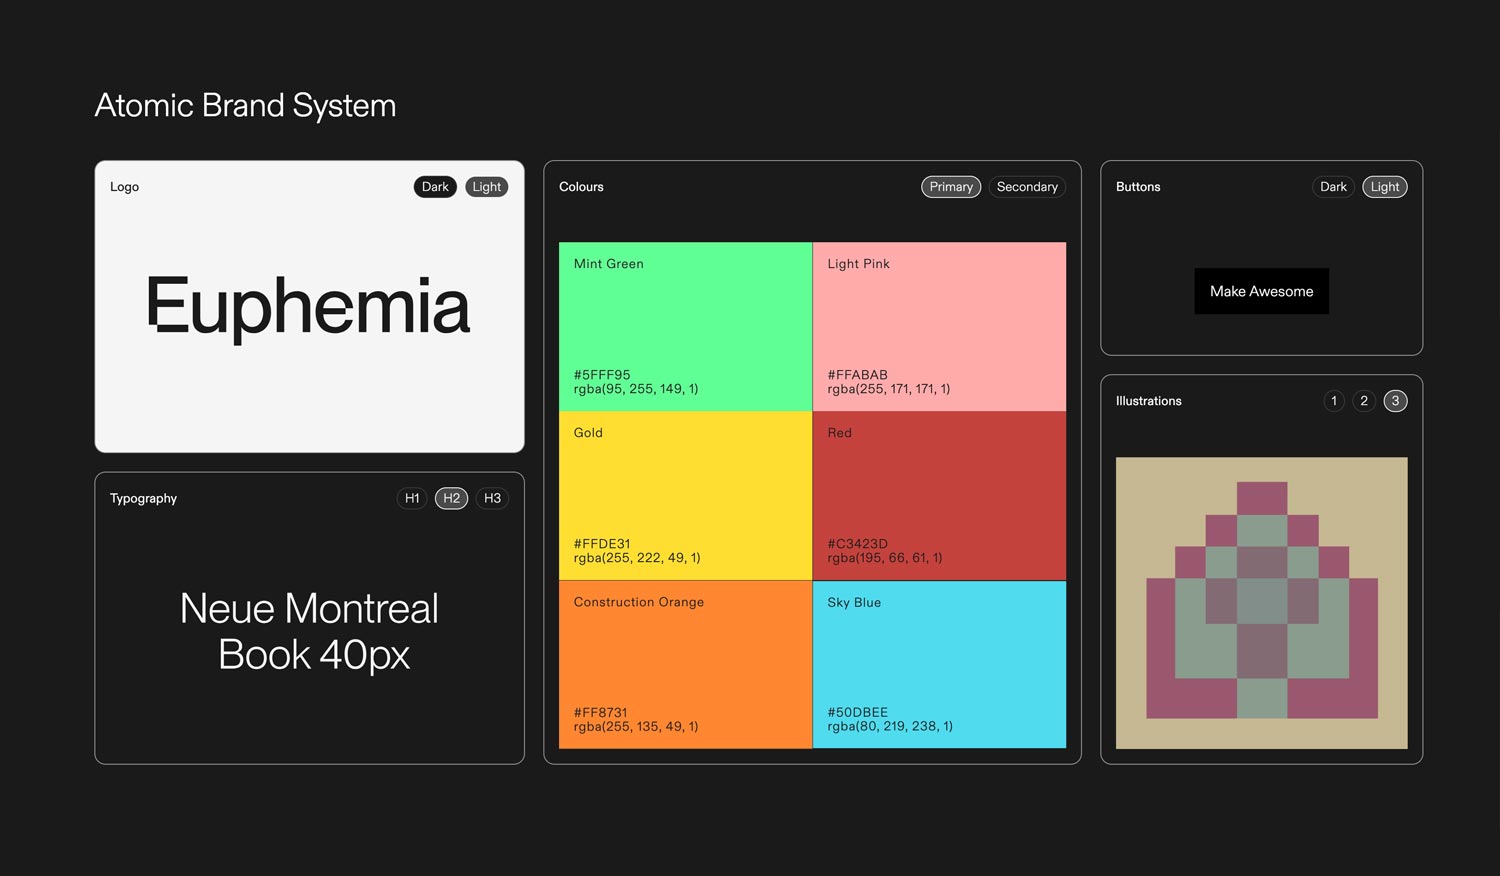Click the Euphemia logo preview
Screen dimensions: 1500x876
click(308, 306)
